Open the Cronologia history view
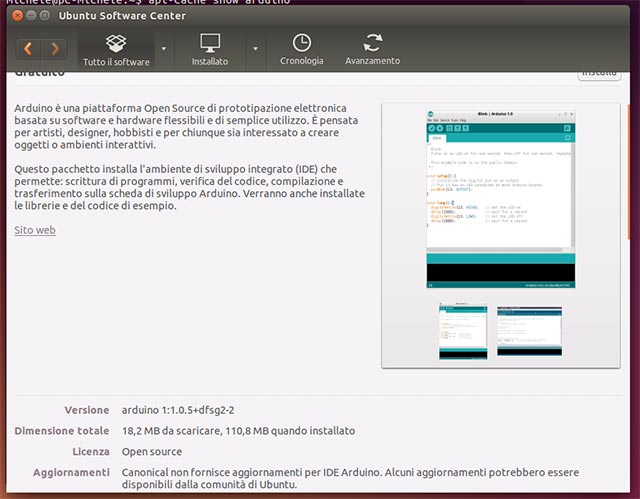Viewport: 640px width, 499px height. pos(302,50)
